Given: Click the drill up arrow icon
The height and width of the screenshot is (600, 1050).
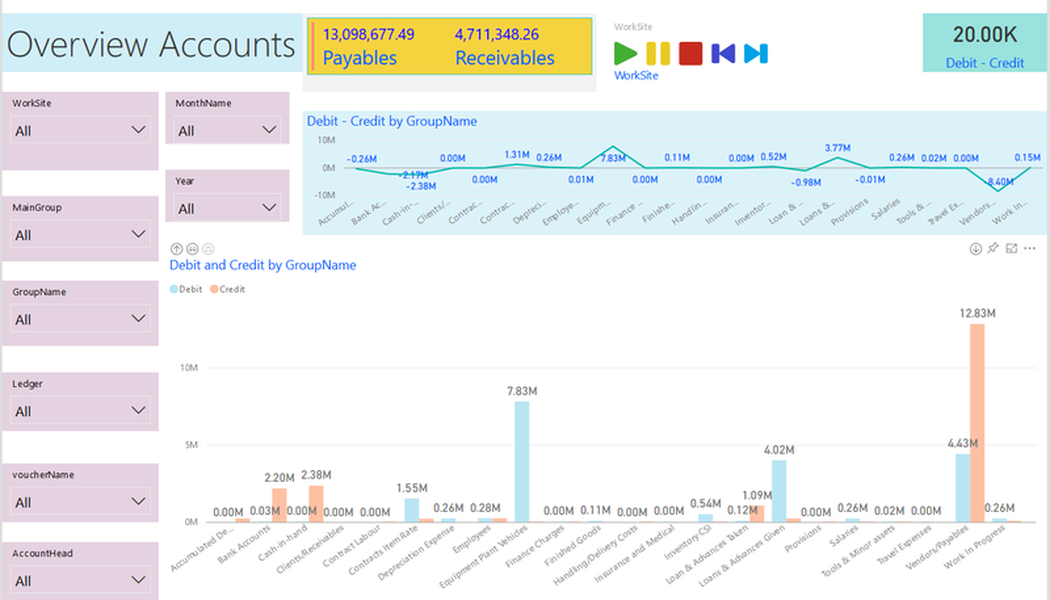Looking at the screenshot, I should [x=177, y=248].
